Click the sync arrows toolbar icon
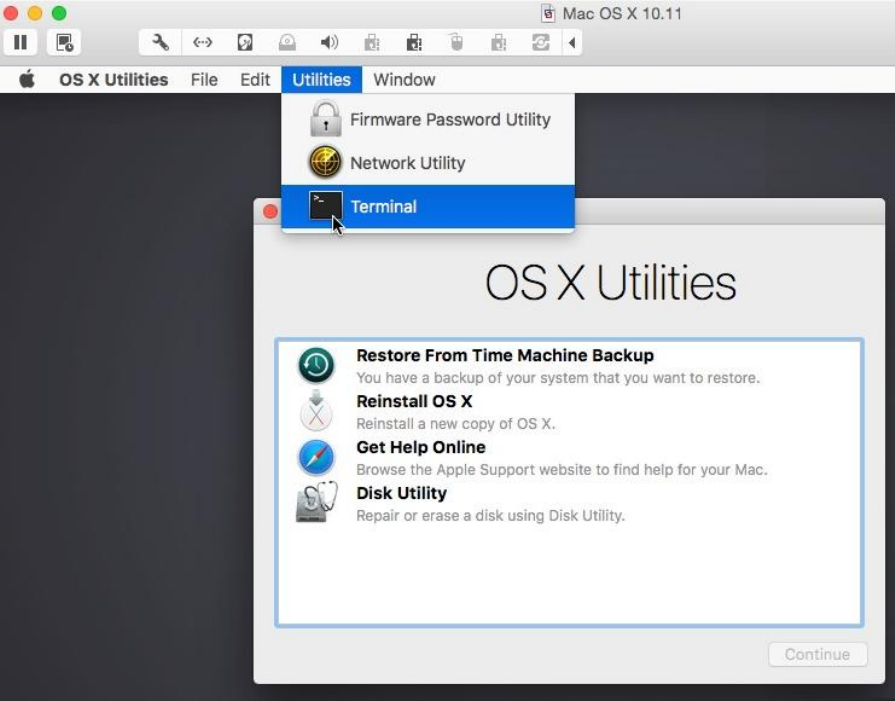Image resolution: width=895 pixels, height=701 pixels. point(541,43)
